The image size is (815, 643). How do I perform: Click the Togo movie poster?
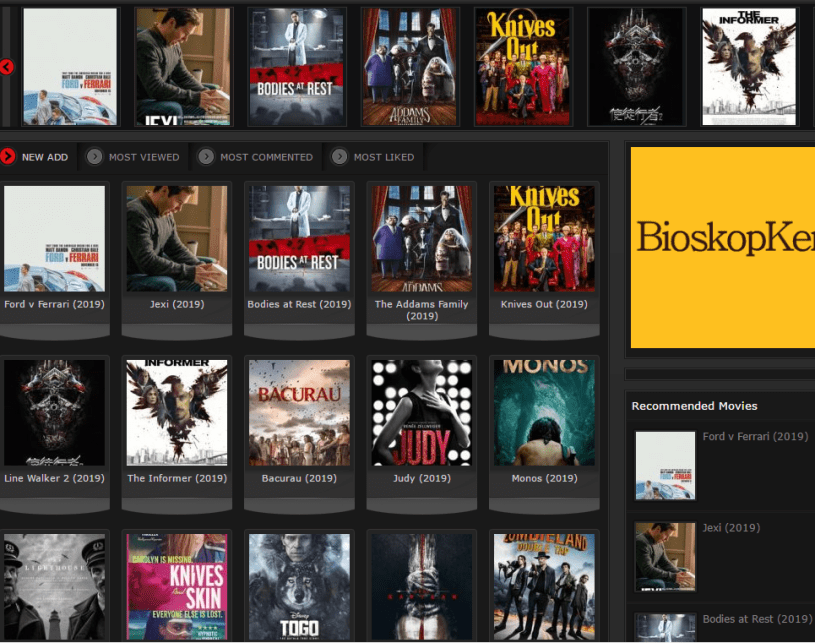(x=299, y=585)
